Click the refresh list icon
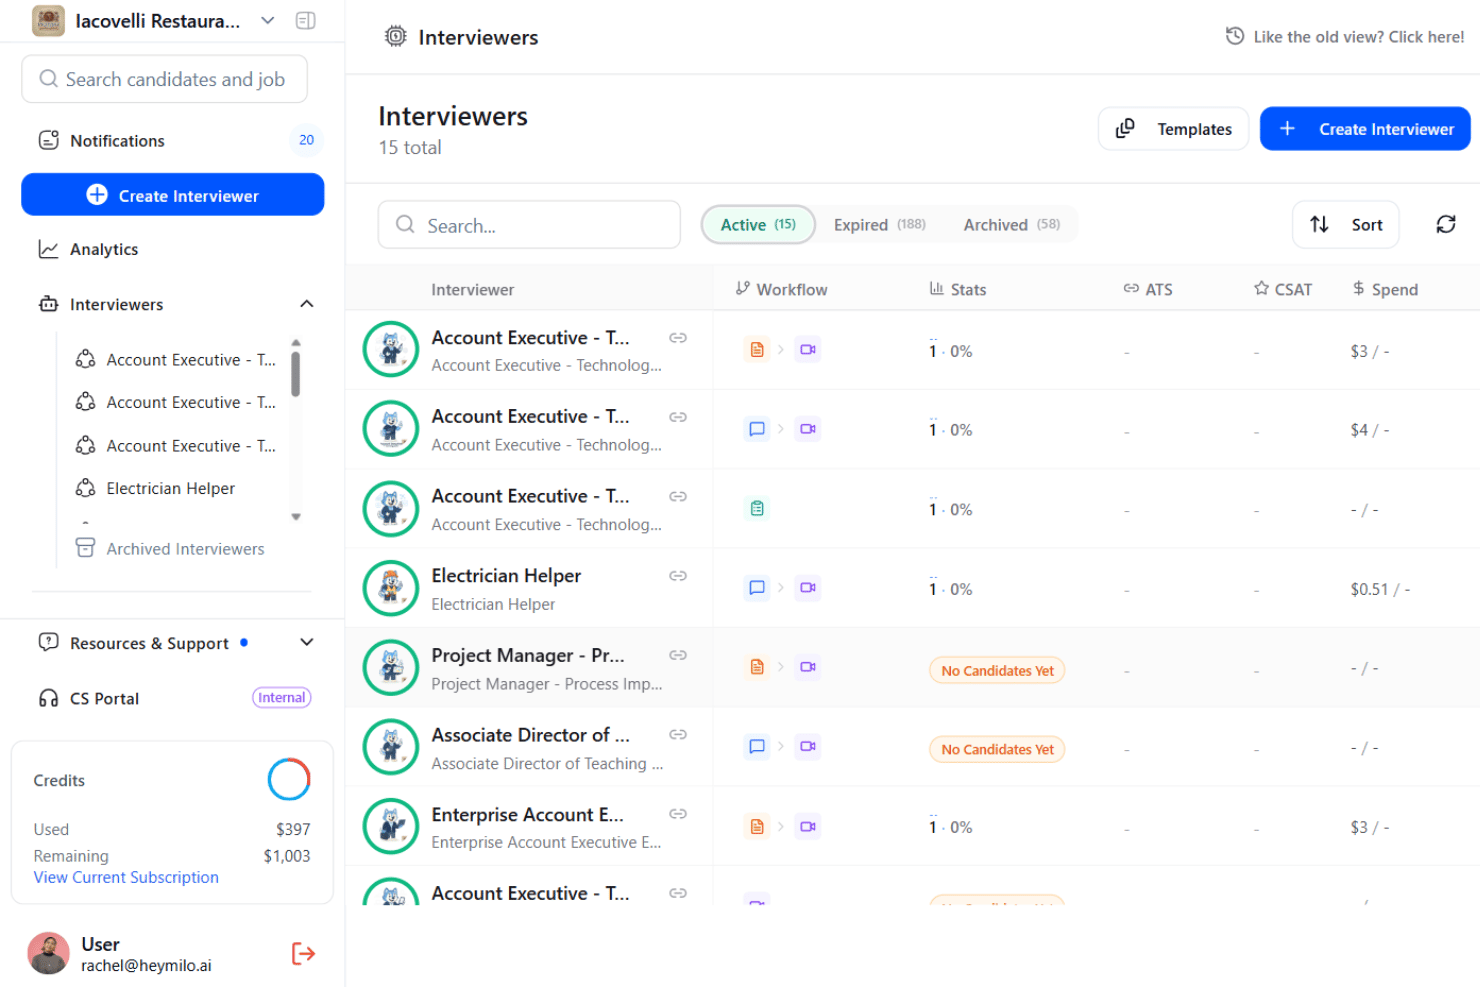Image resolution: width=1480 pixels, height=987 pixels. point(1445,224)
